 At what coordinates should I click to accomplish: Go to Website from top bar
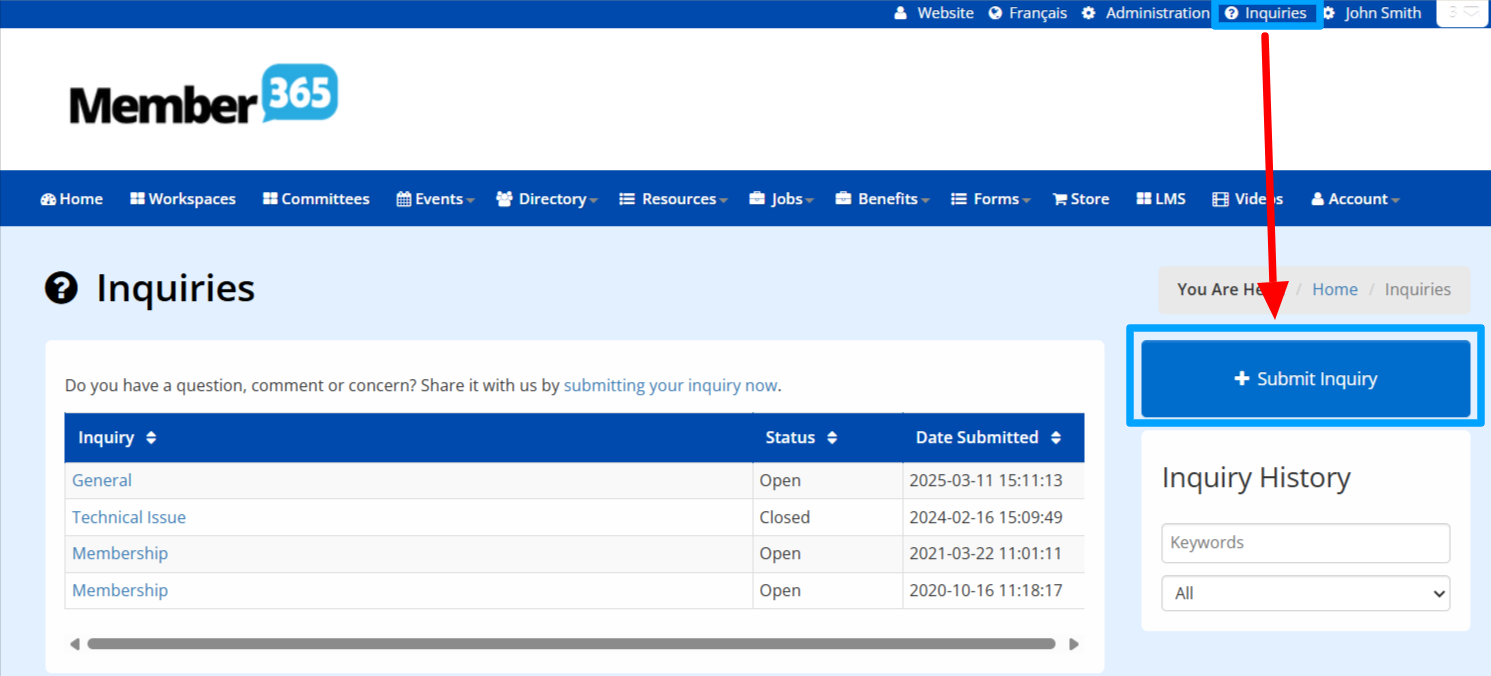[934, 13]
